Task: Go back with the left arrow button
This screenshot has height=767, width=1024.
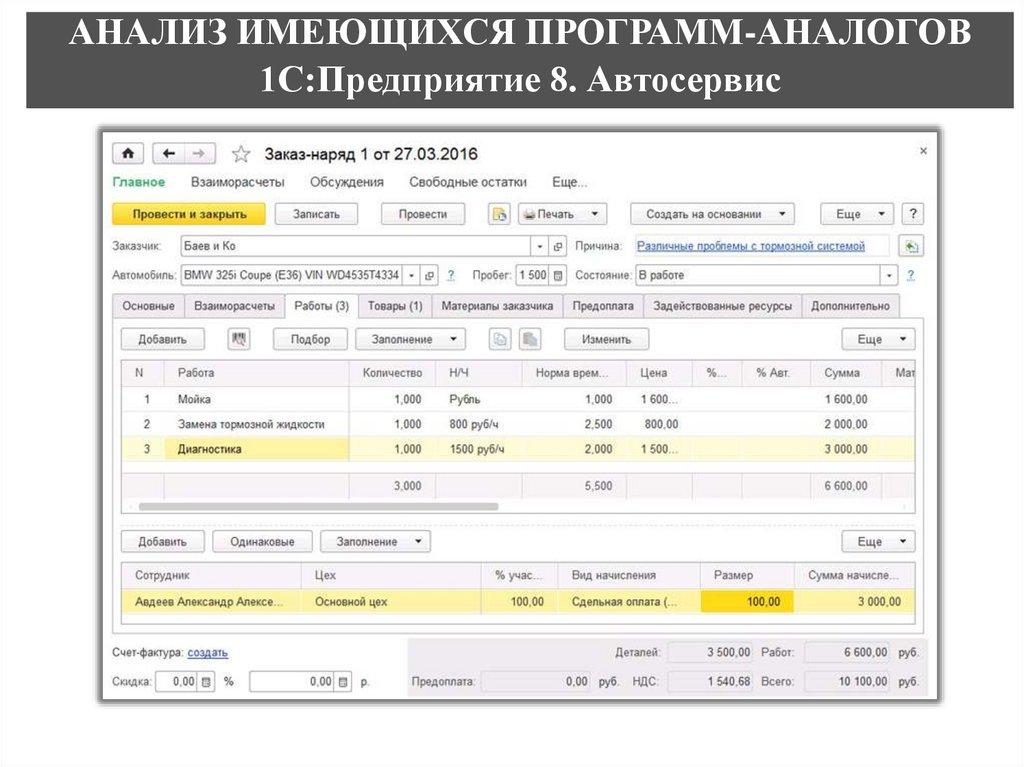Action: (x=169, y=153)
